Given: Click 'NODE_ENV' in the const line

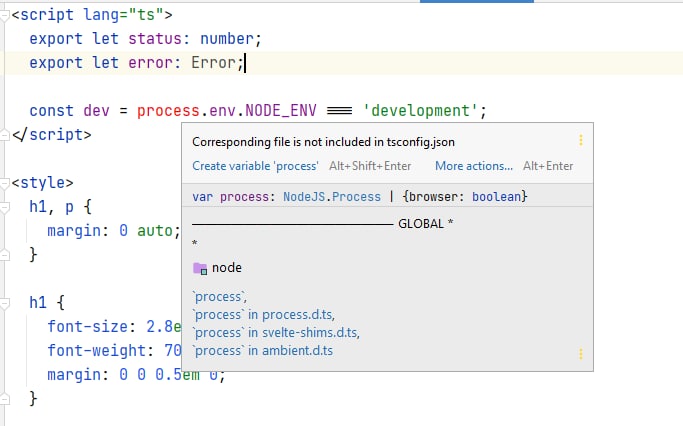Looking at the screenshot, I should tap(281, 111).
